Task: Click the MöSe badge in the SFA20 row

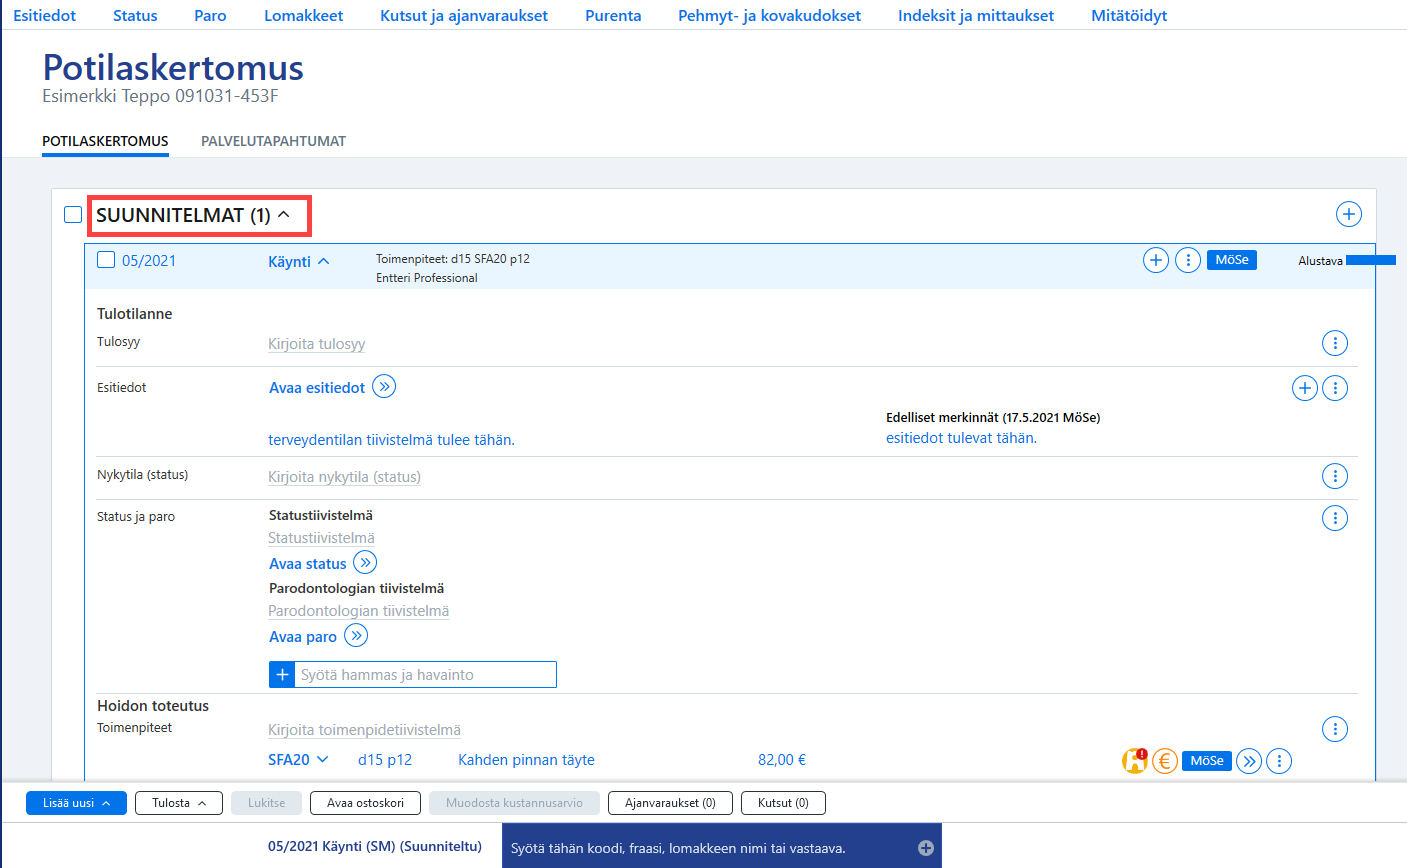Action: coord(1207,761)
